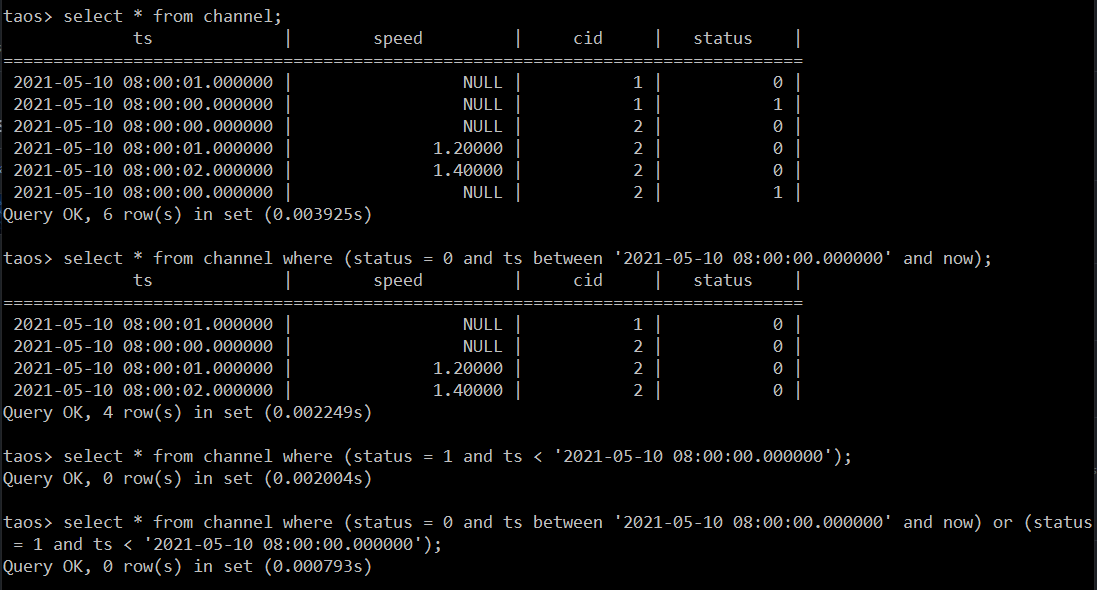Click the first NULL speed value

483,82
